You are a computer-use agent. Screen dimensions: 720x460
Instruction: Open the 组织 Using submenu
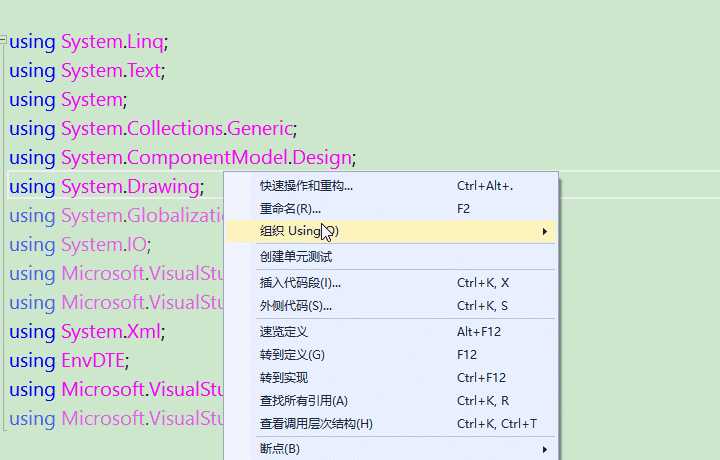[391, 231]
